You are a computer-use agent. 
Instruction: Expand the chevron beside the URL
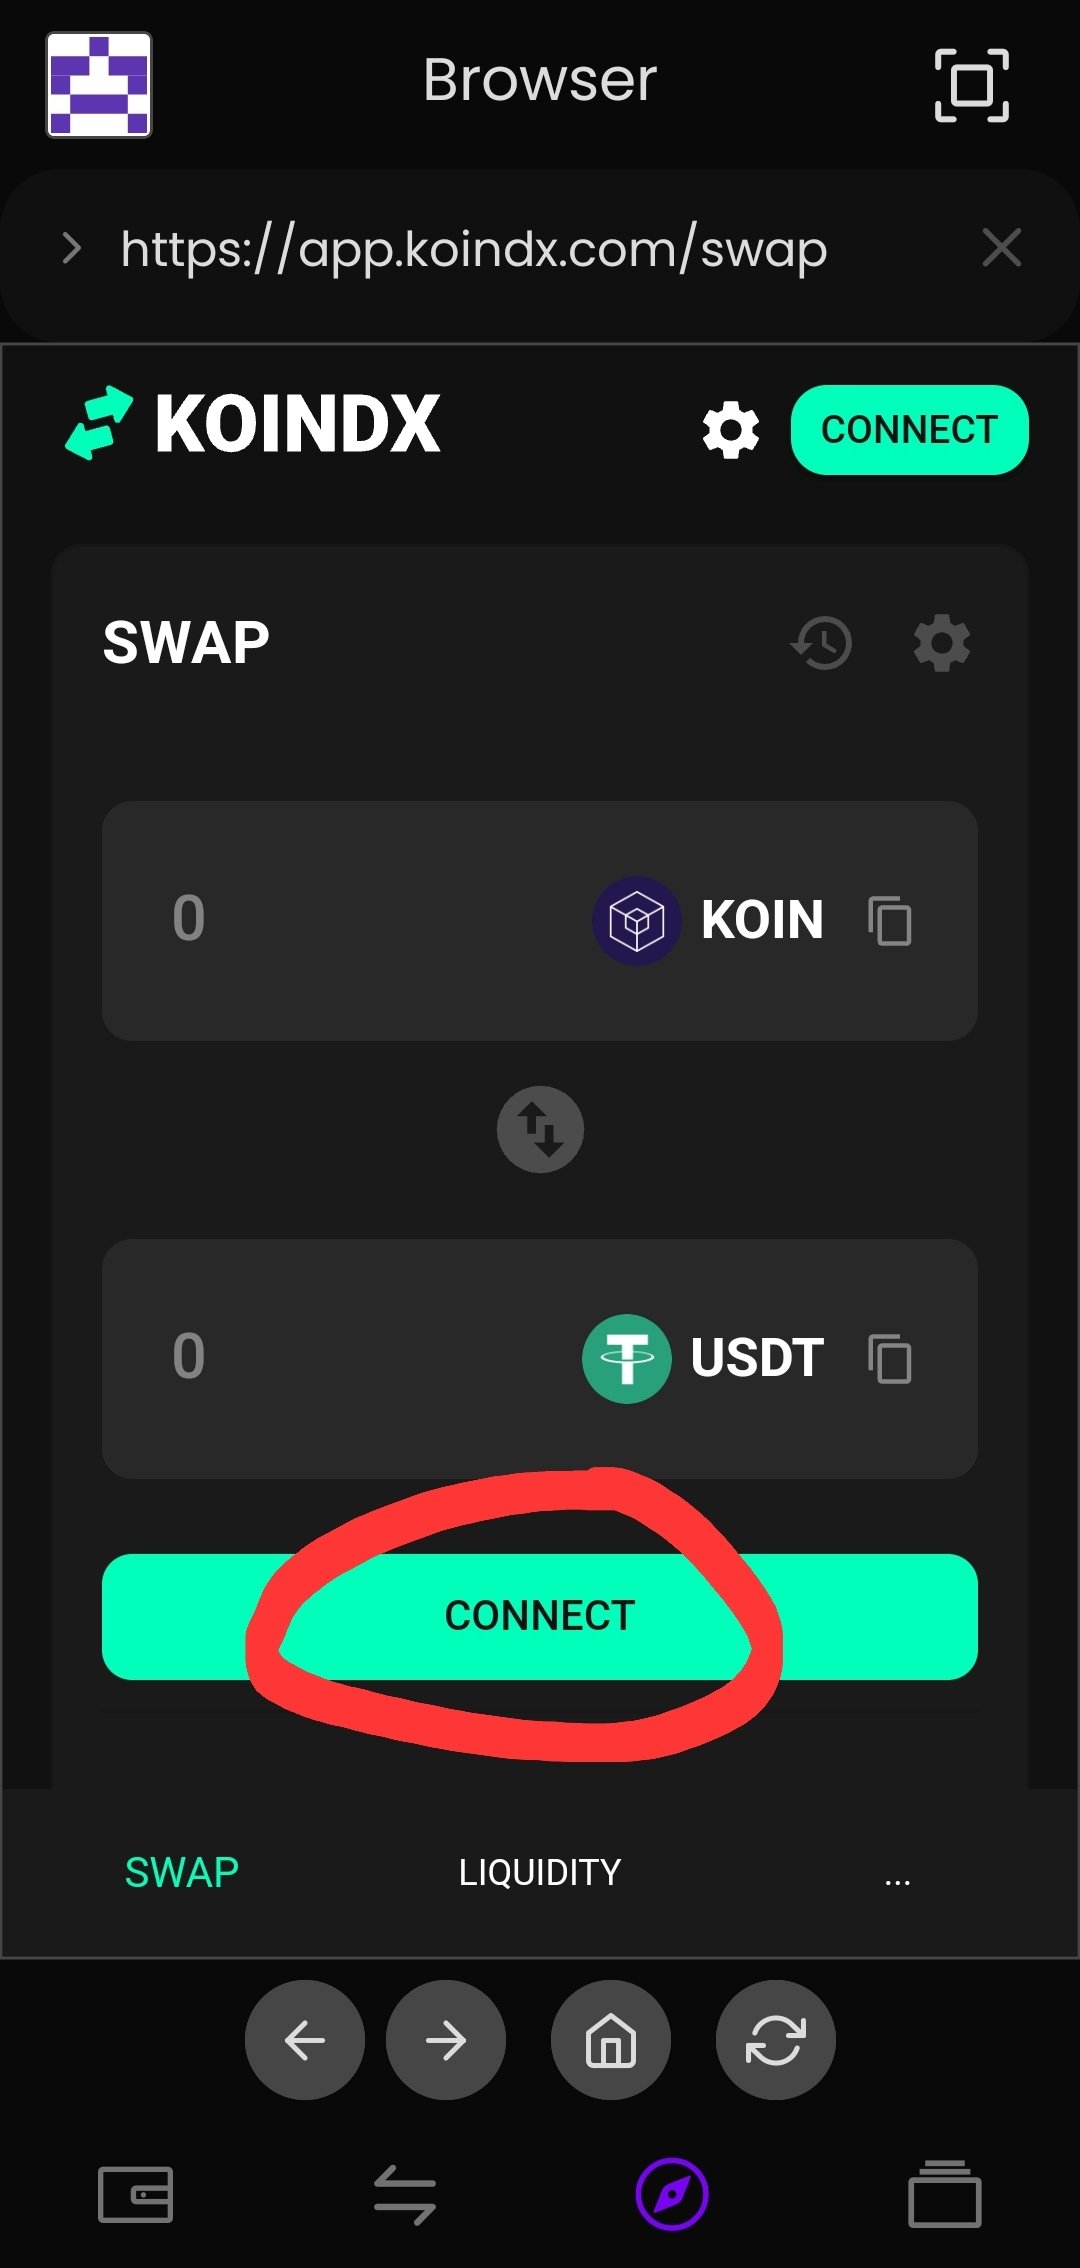tap(71, 248)
